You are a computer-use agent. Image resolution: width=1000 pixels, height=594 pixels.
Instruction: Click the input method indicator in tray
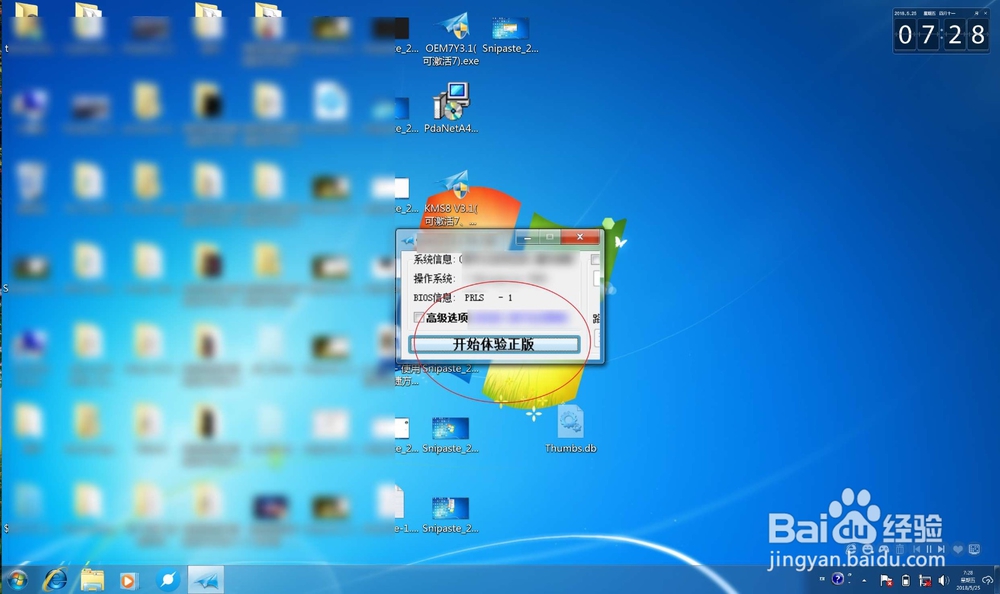pyautogui.click(x=822, y=579)
